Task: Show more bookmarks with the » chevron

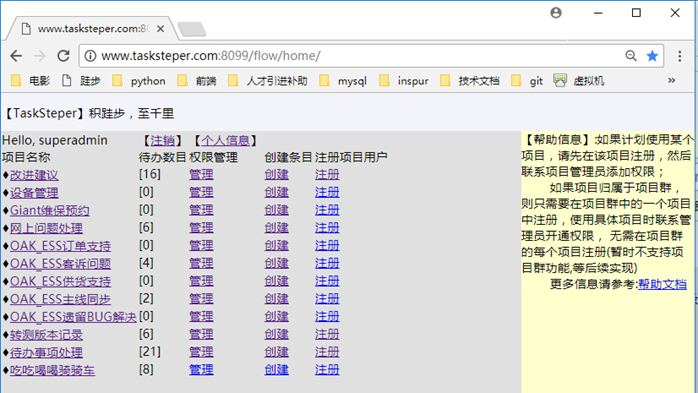Action: coord(671,81)
